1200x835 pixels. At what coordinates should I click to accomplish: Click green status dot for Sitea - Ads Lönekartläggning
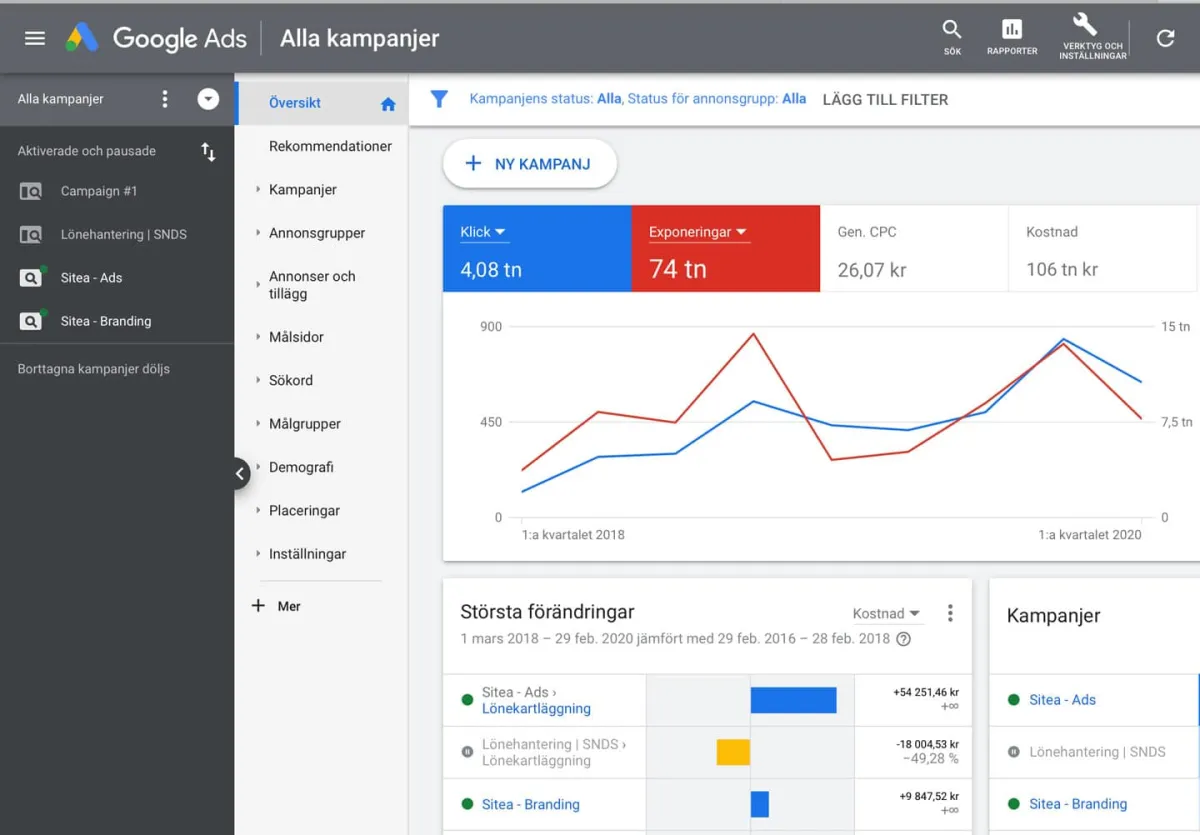pyautogui.click(x=467, y=700)
